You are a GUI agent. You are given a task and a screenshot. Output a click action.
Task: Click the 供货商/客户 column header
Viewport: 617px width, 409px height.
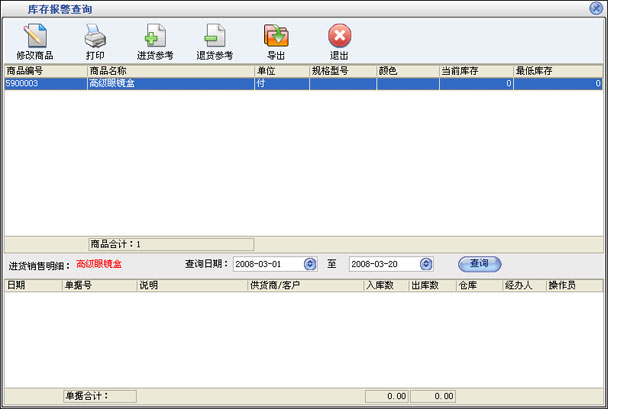[x=305, y=286]
